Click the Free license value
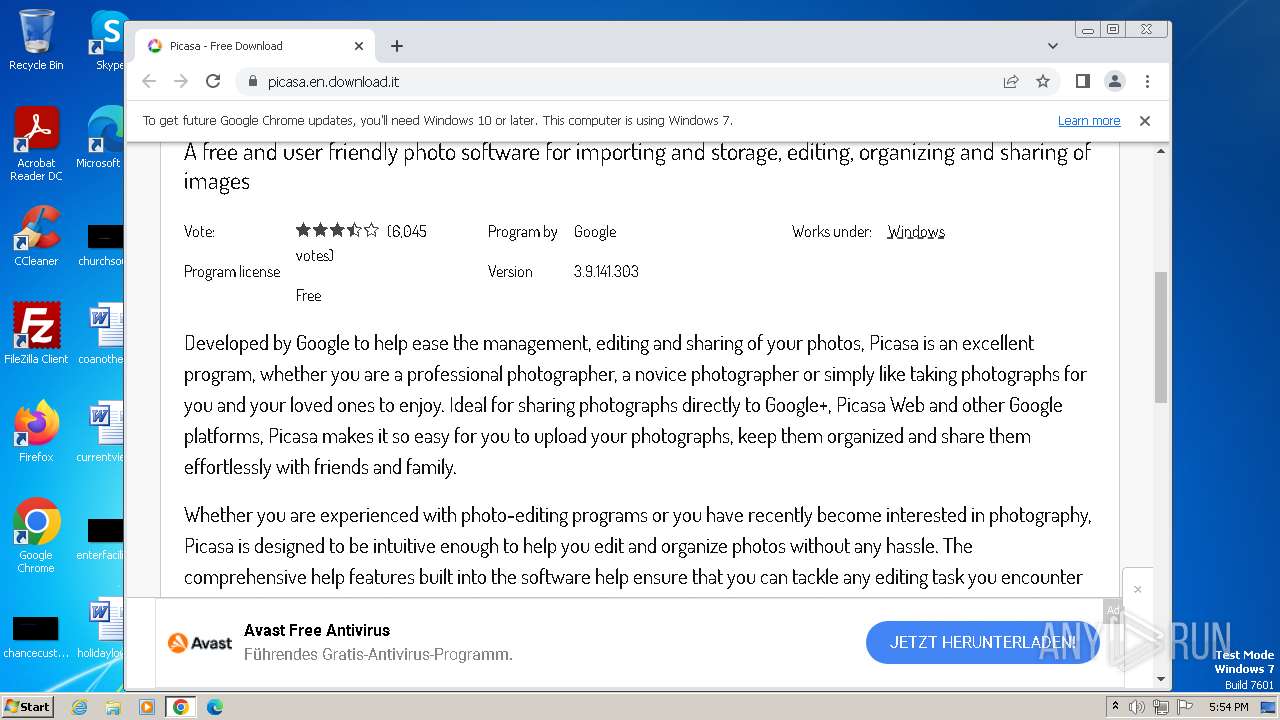 pos(308,296)
